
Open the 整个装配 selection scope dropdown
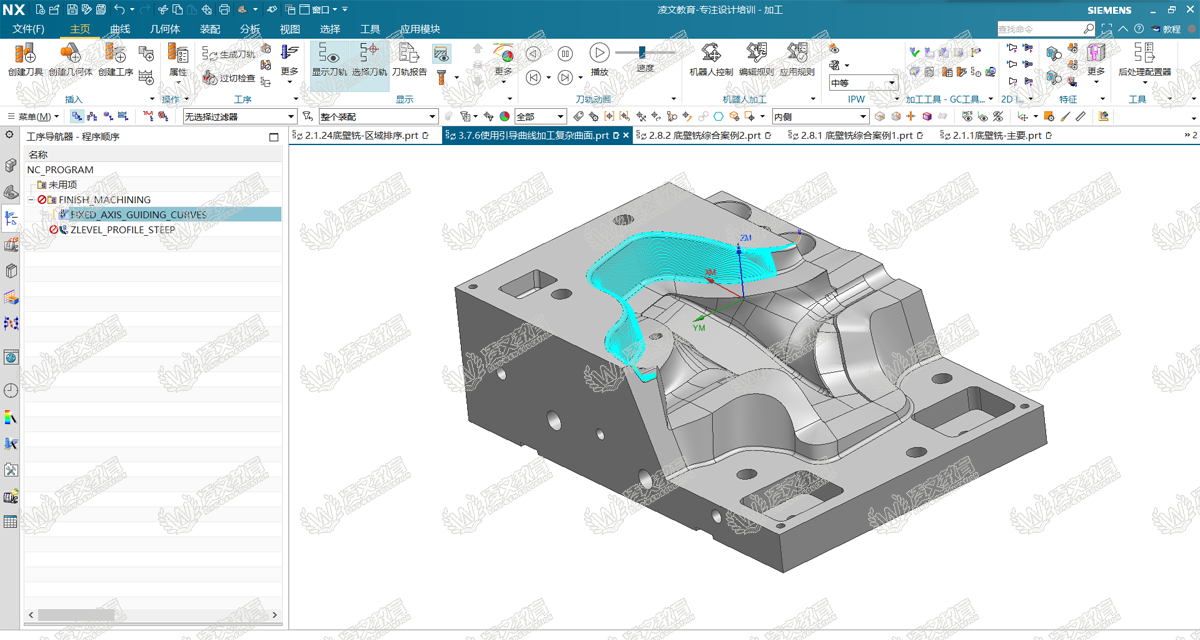[378, 117]
